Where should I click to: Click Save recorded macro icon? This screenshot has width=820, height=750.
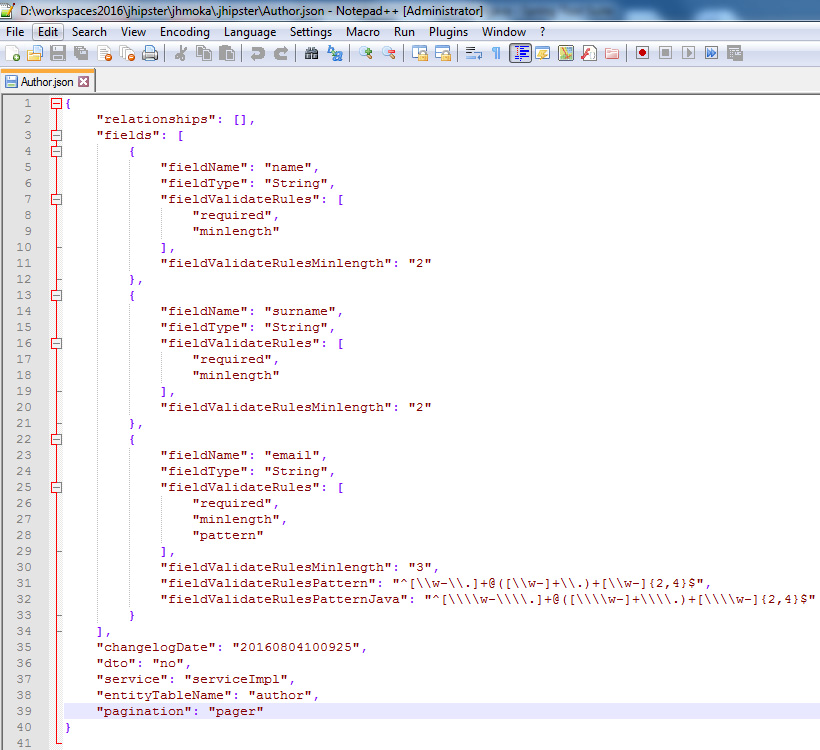pos(735,53)
